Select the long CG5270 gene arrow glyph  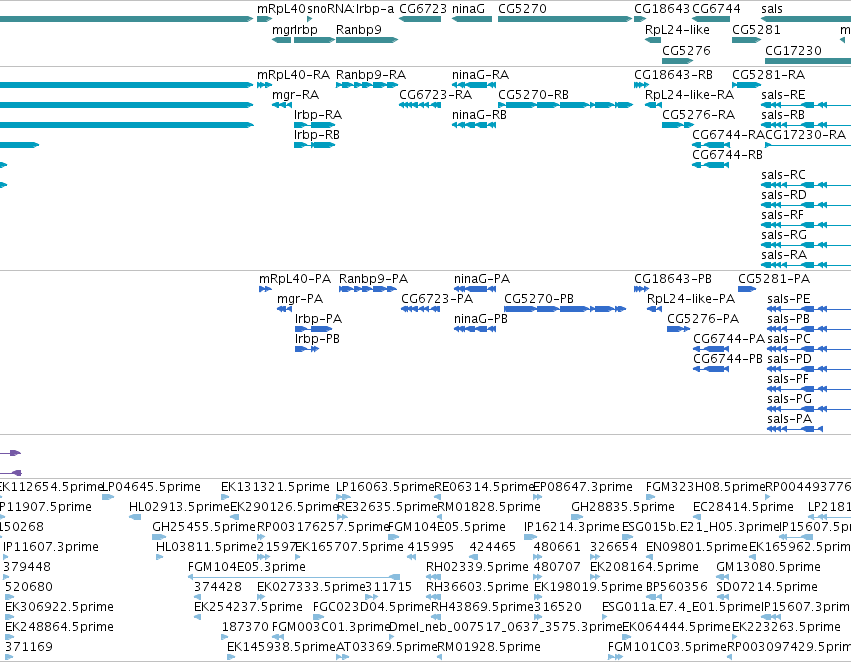(x=565, y=19)
